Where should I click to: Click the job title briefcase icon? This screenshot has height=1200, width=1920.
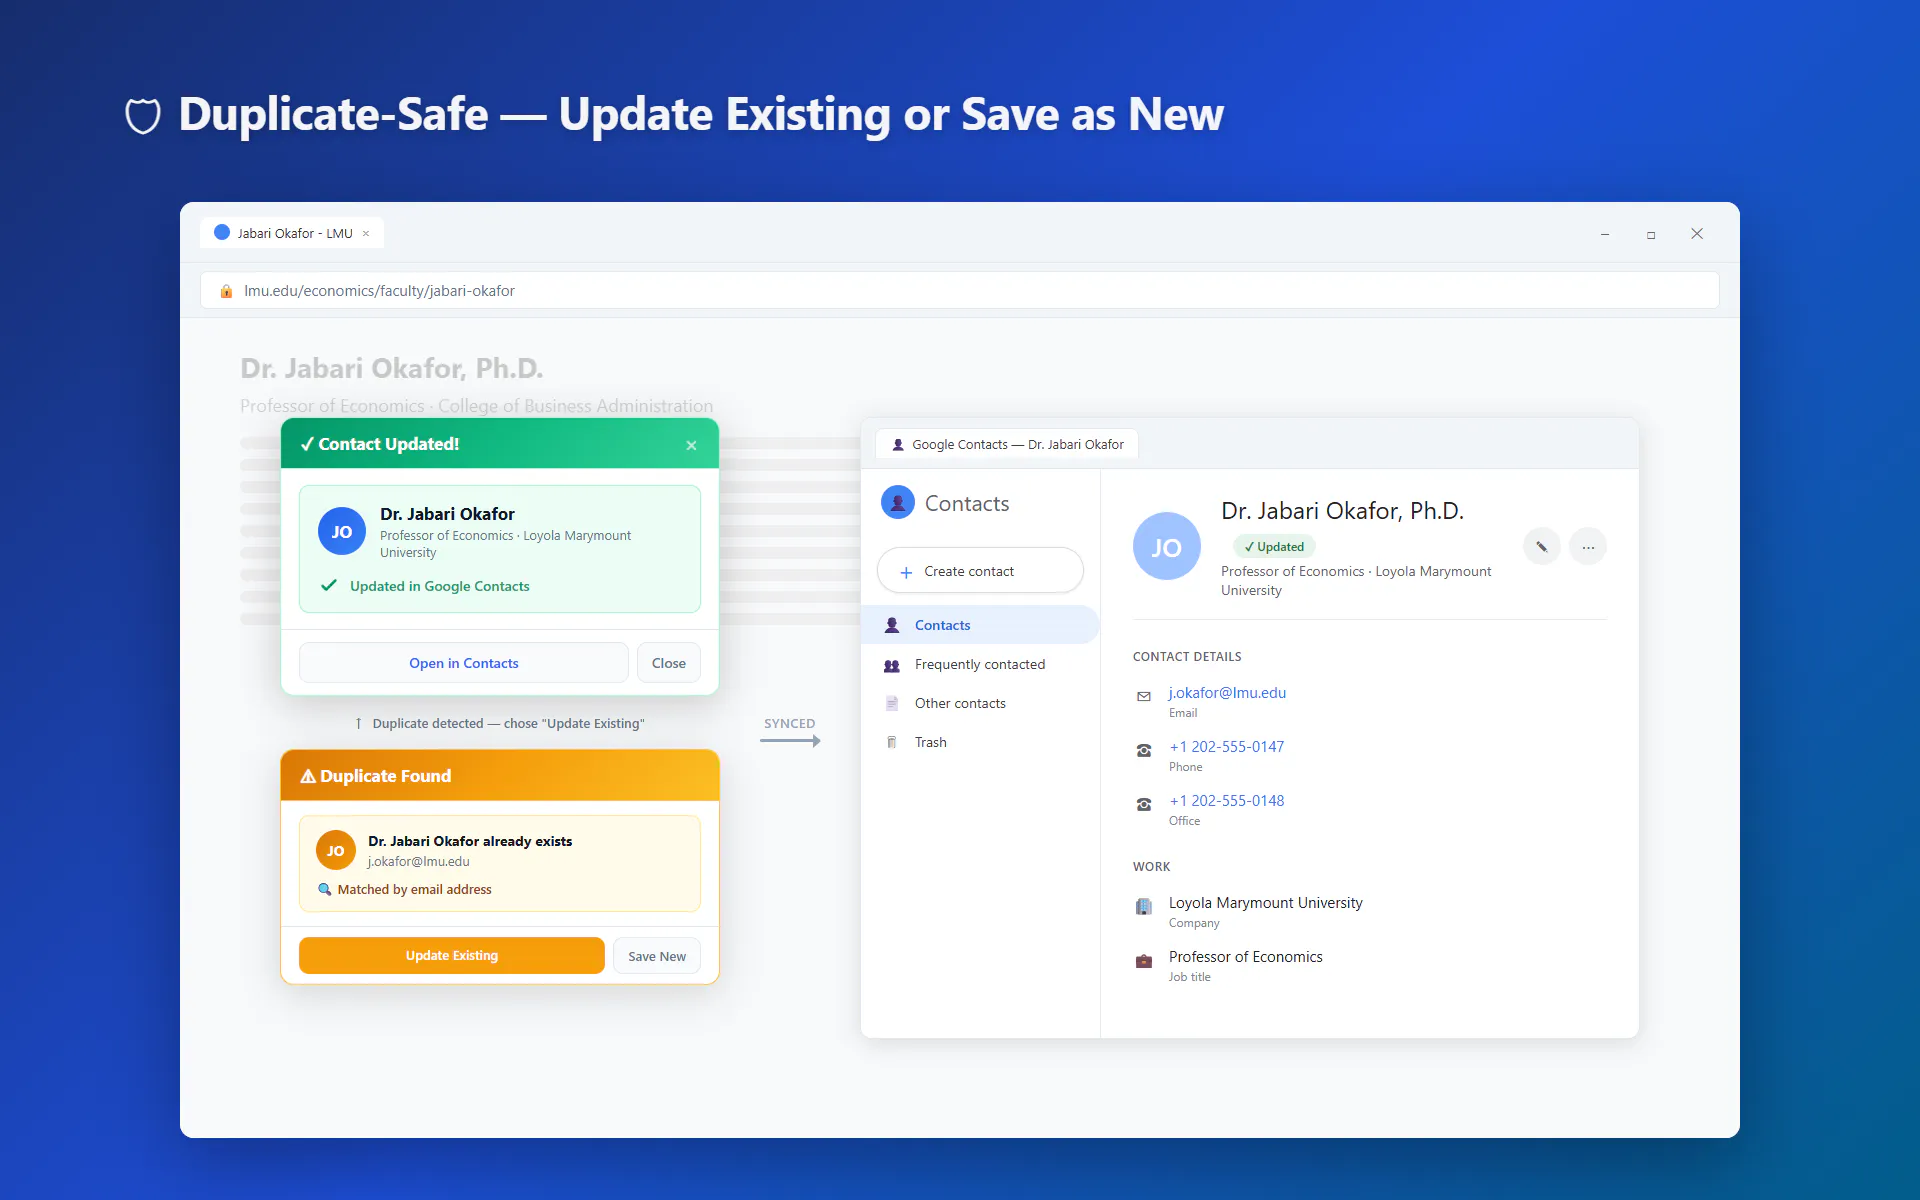click(1144, 961)
